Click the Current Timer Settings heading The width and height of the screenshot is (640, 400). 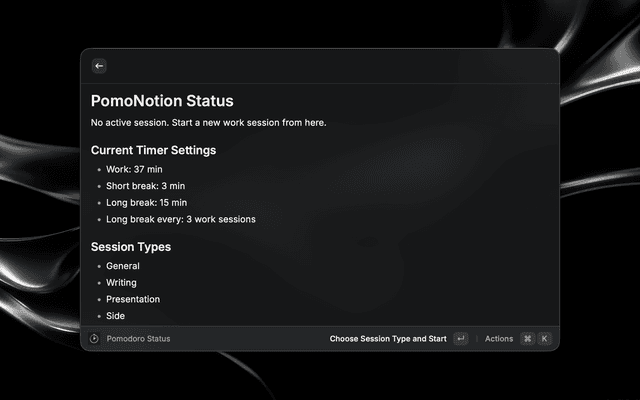[x=153, y=150]
